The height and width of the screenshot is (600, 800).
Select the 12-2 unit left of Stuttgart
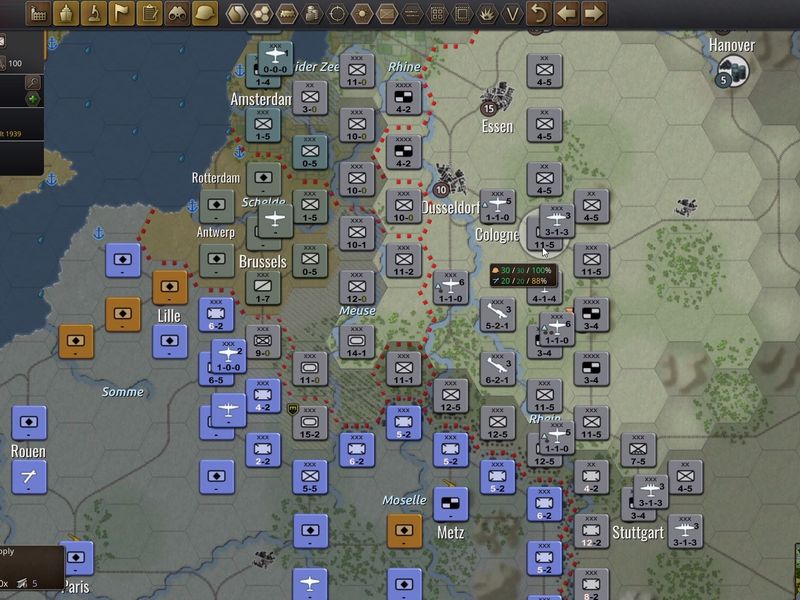591,532
